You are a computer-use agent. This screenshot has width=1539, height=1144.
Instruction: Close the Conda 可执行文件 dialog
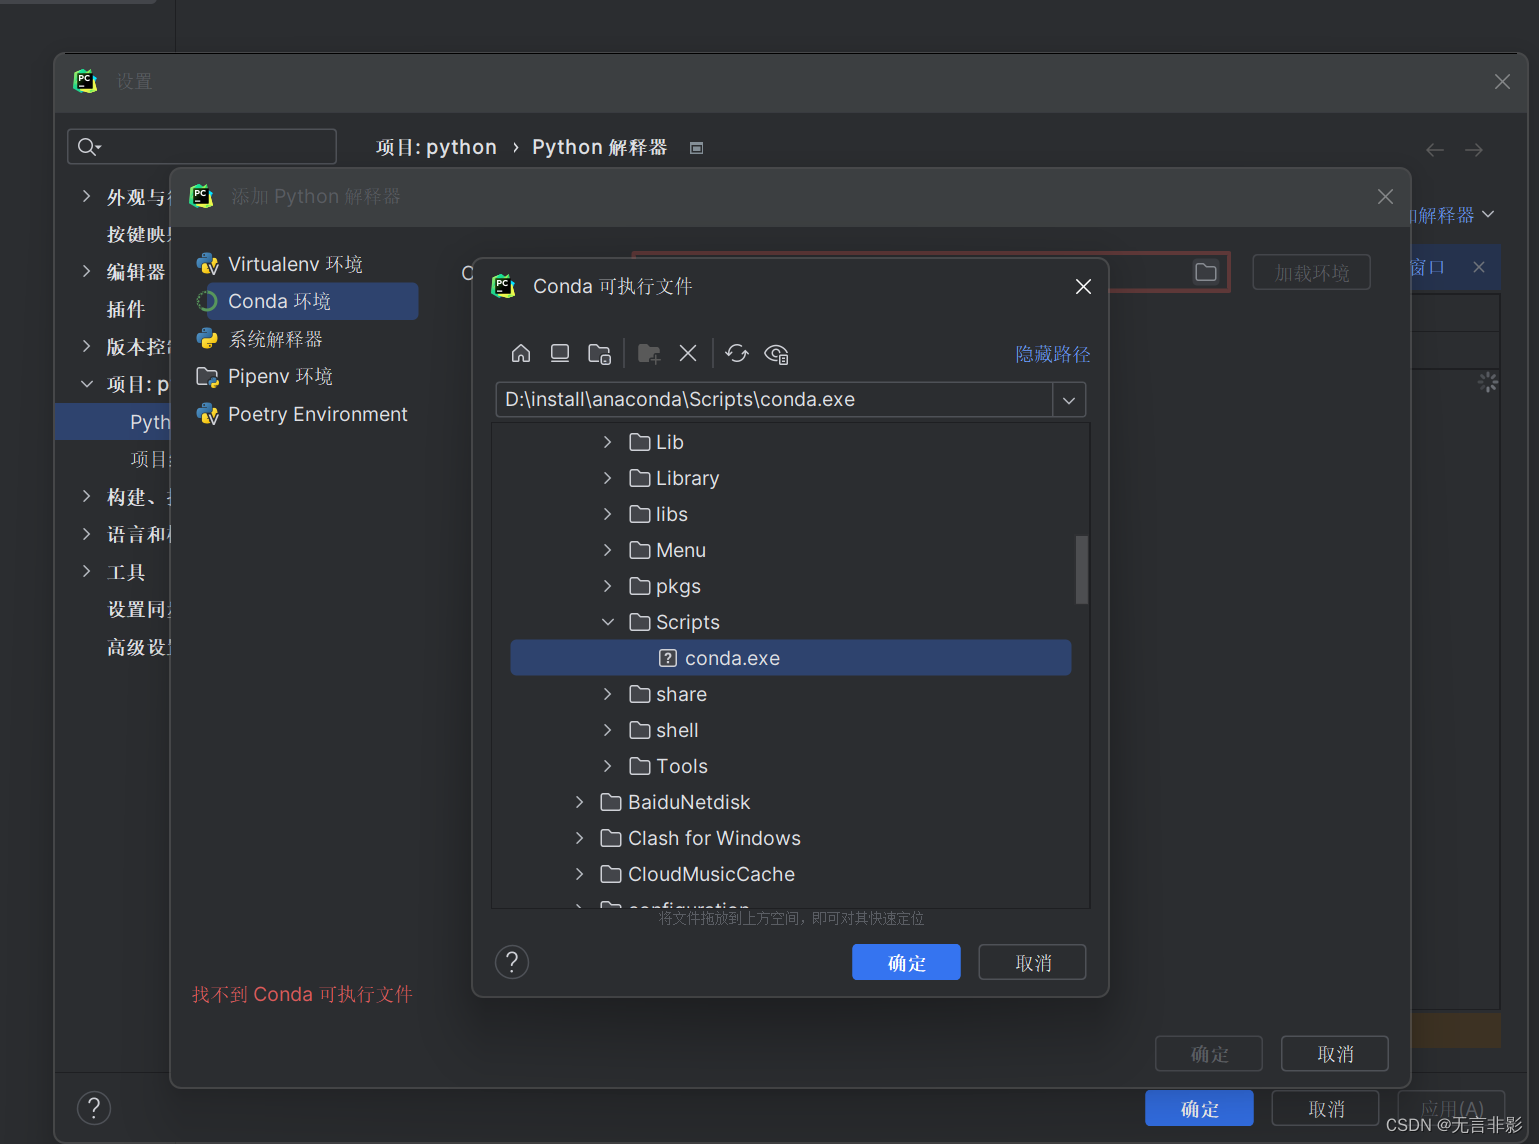click(1083, 287)
